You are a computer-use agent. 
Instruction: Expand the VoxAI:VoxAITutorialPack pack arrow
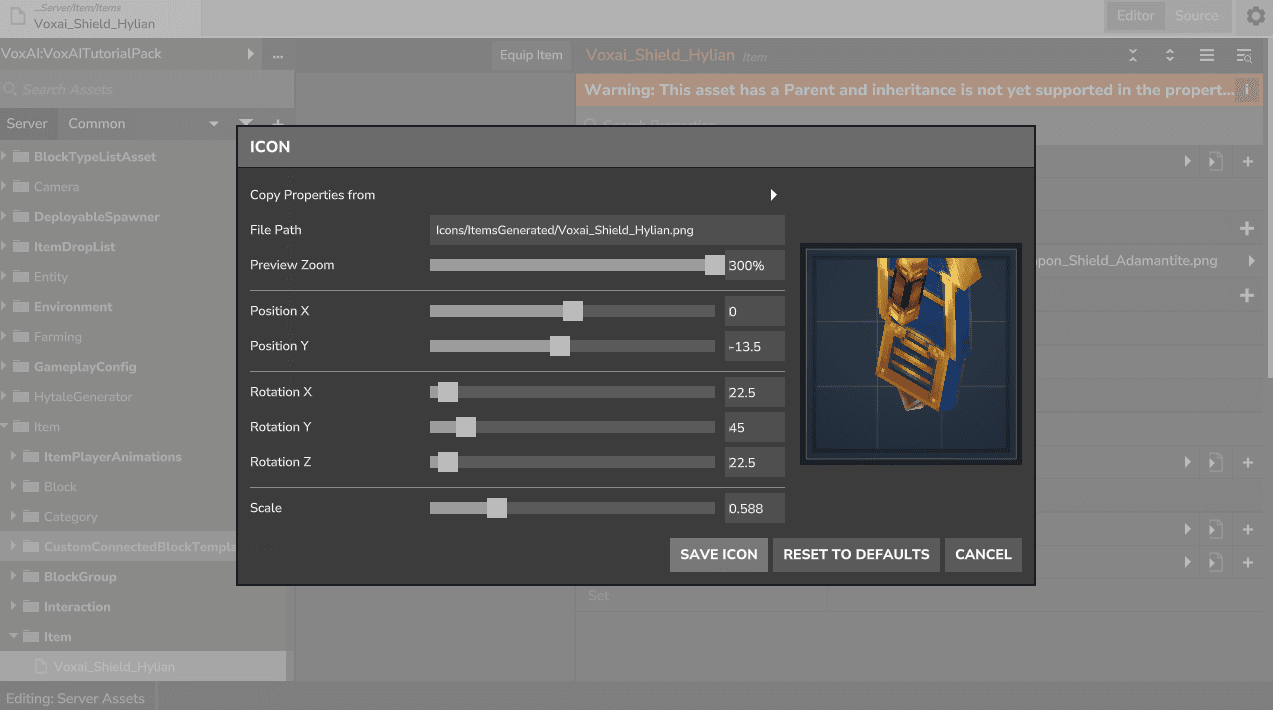tap(250, 54)
